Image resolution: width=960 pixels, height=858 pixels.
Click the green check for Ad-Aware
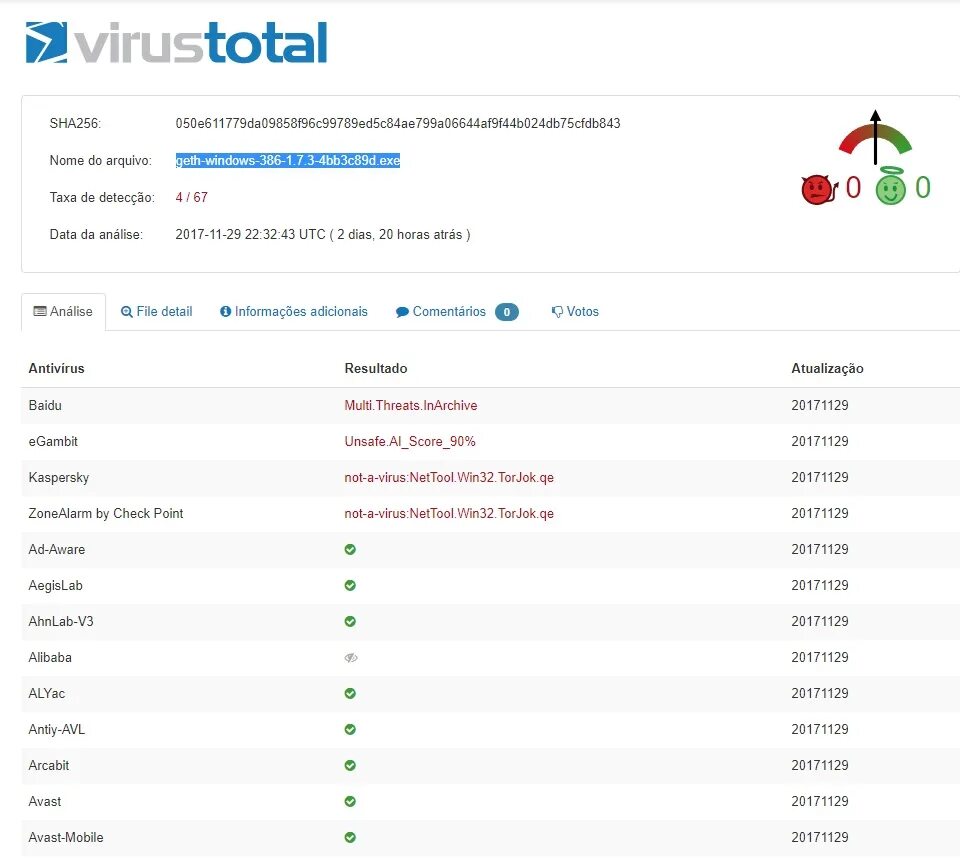coord(350,549)
